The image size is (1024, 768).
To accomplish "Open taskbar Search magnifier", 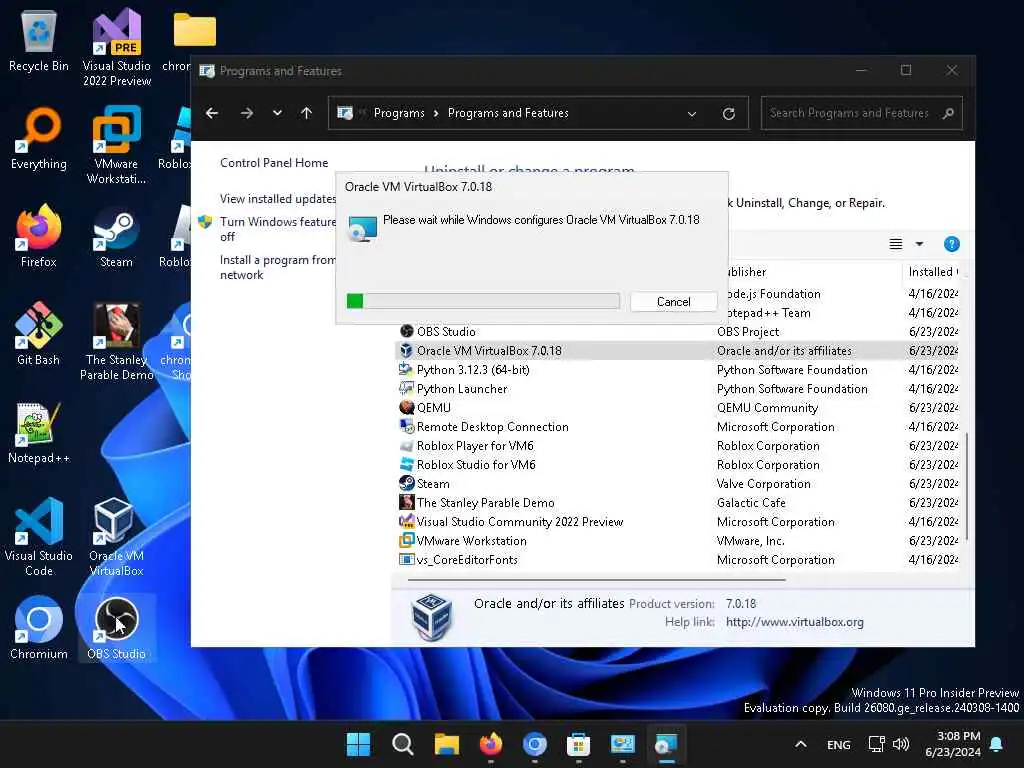I will coord(402,744).
